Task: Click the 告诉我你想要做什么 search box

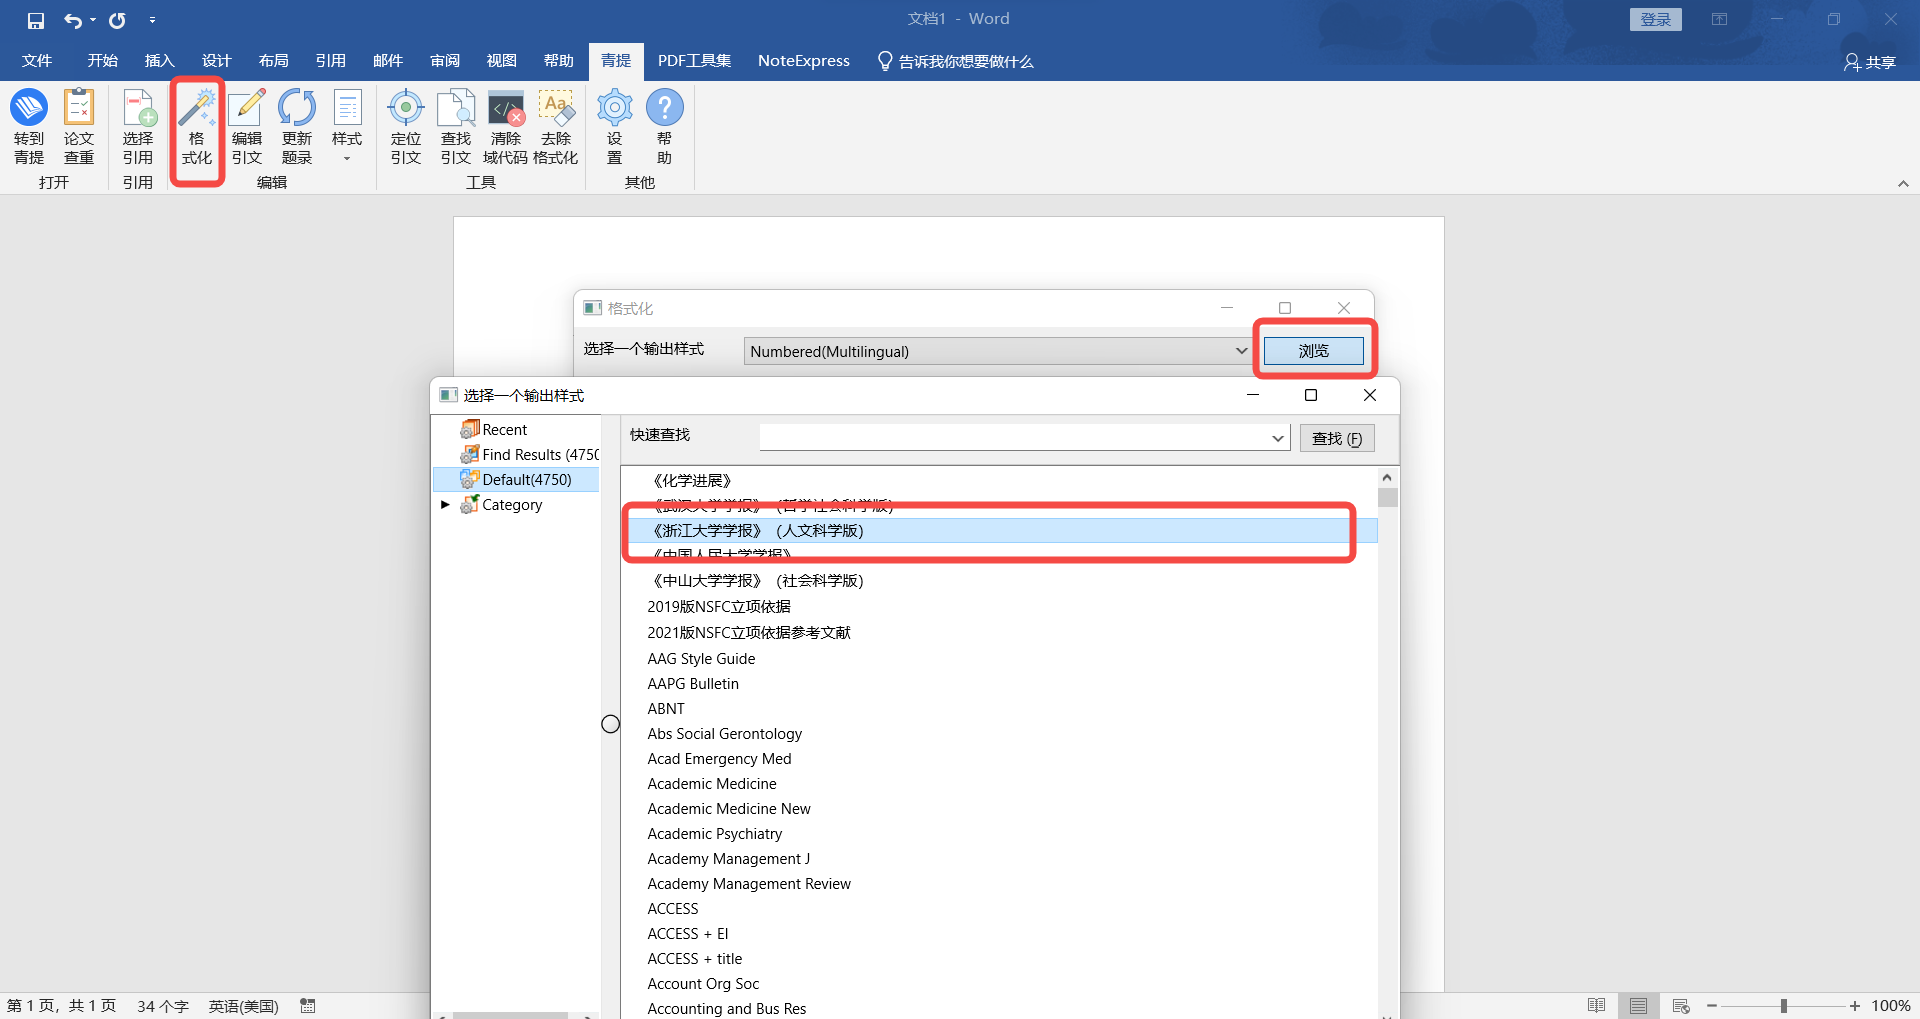Action: point(956,62)
